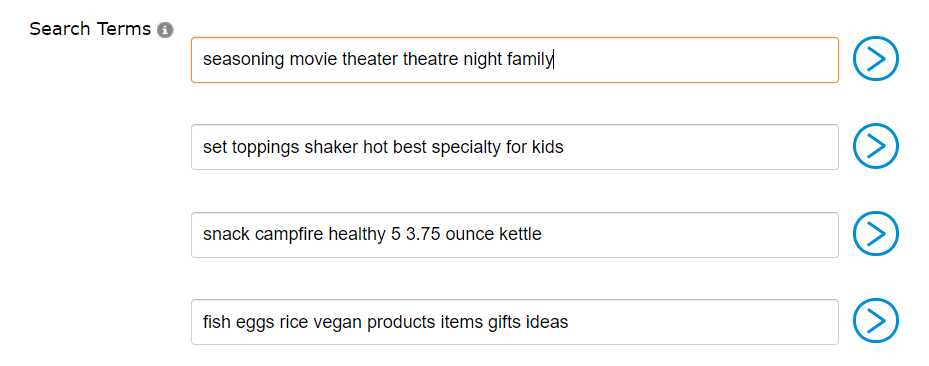The width and height of the screenshot is (929, 366).
Task: Focus the field ending with "ounce kettle"
Action: [x=515, y=235]
